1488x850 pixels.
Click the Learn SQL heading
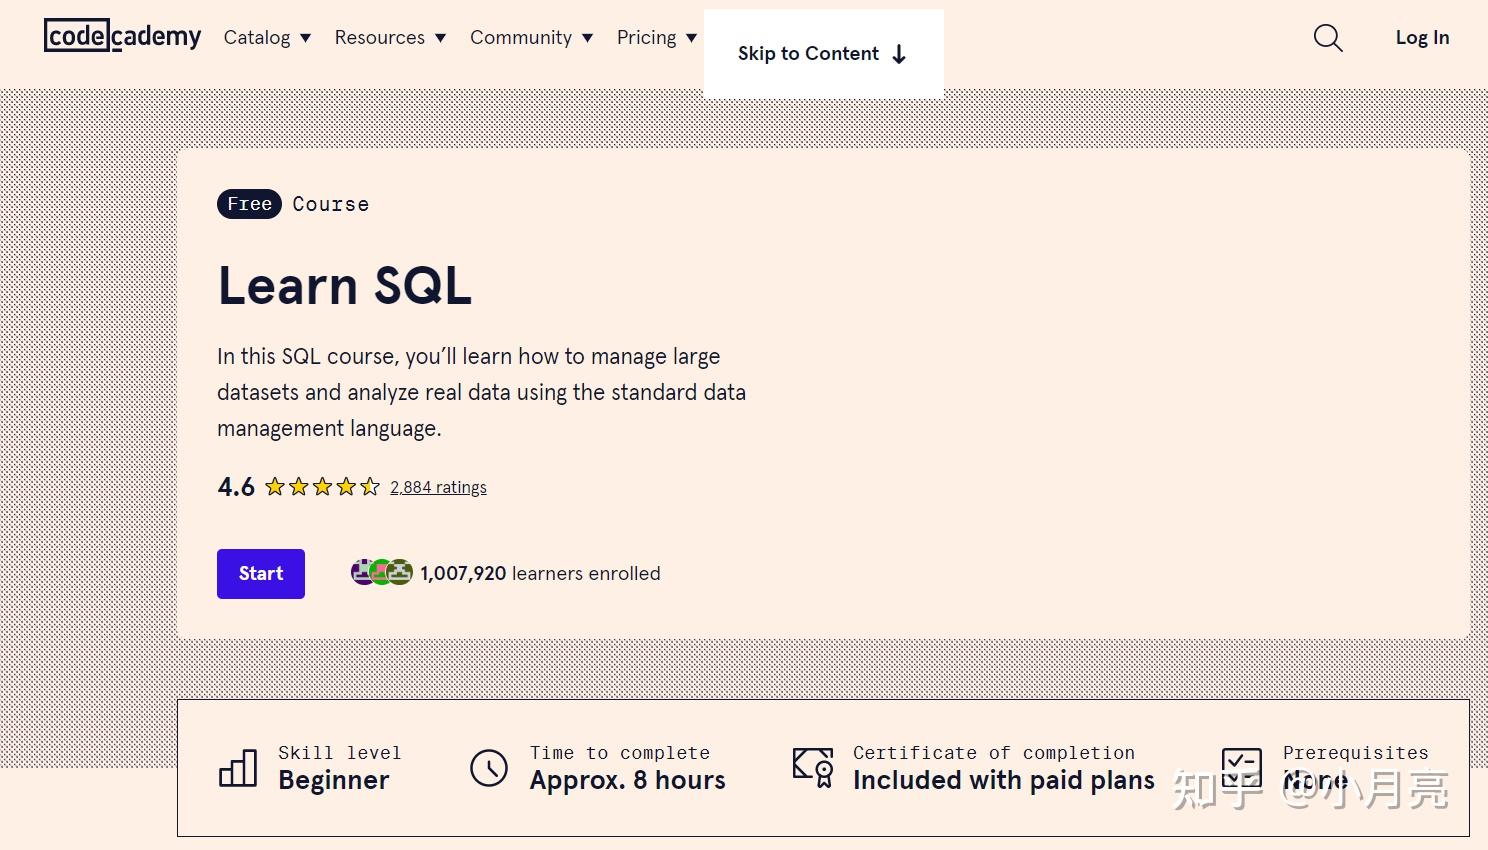(x=344, y=286)
